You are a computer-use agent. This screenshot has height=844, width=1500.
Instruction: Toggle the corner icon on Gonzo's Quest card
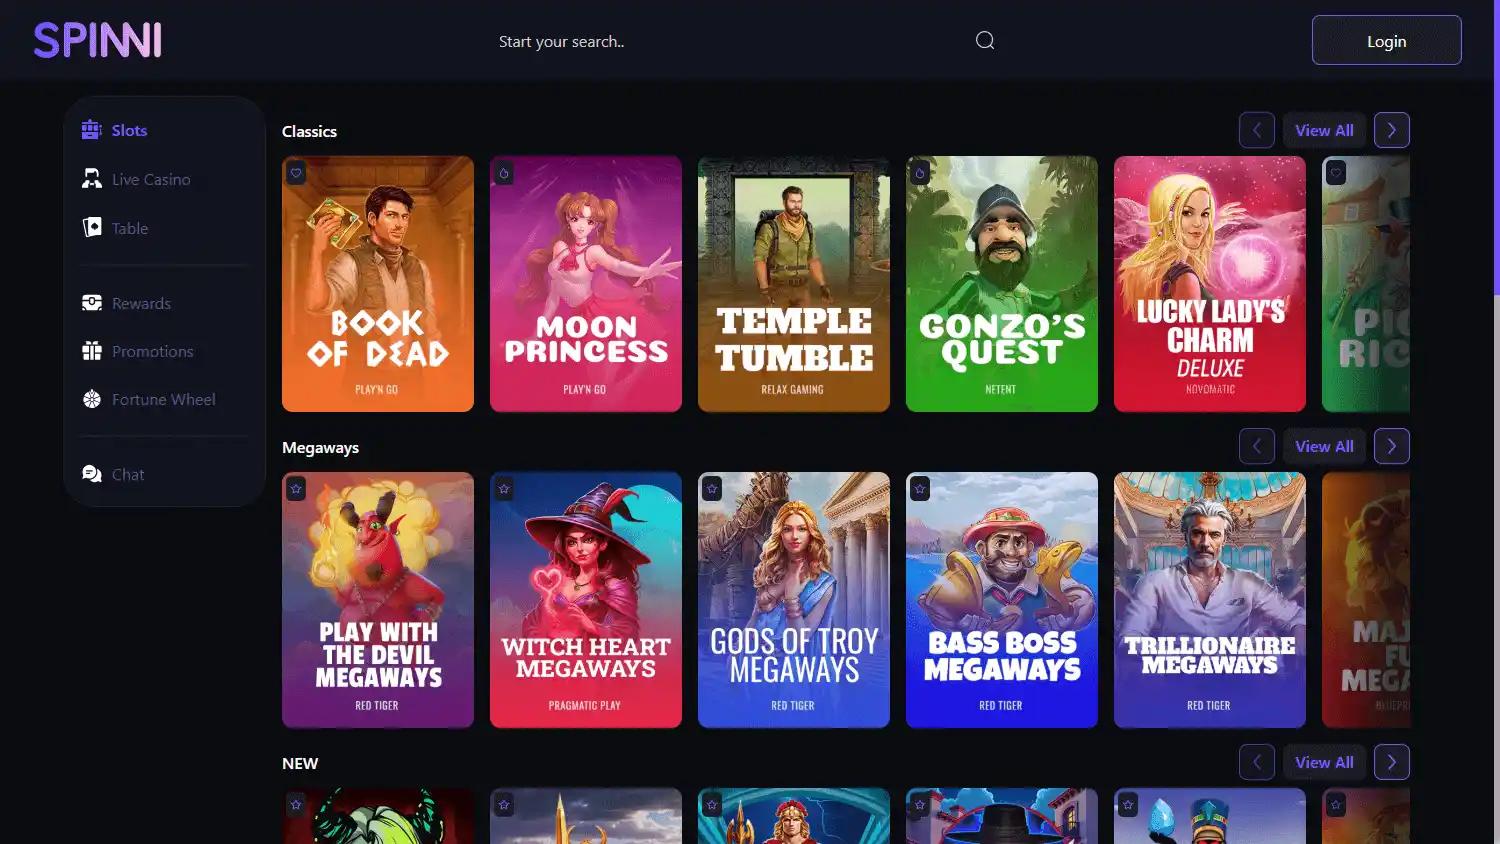pyautogui.click(x=920, y=173)
